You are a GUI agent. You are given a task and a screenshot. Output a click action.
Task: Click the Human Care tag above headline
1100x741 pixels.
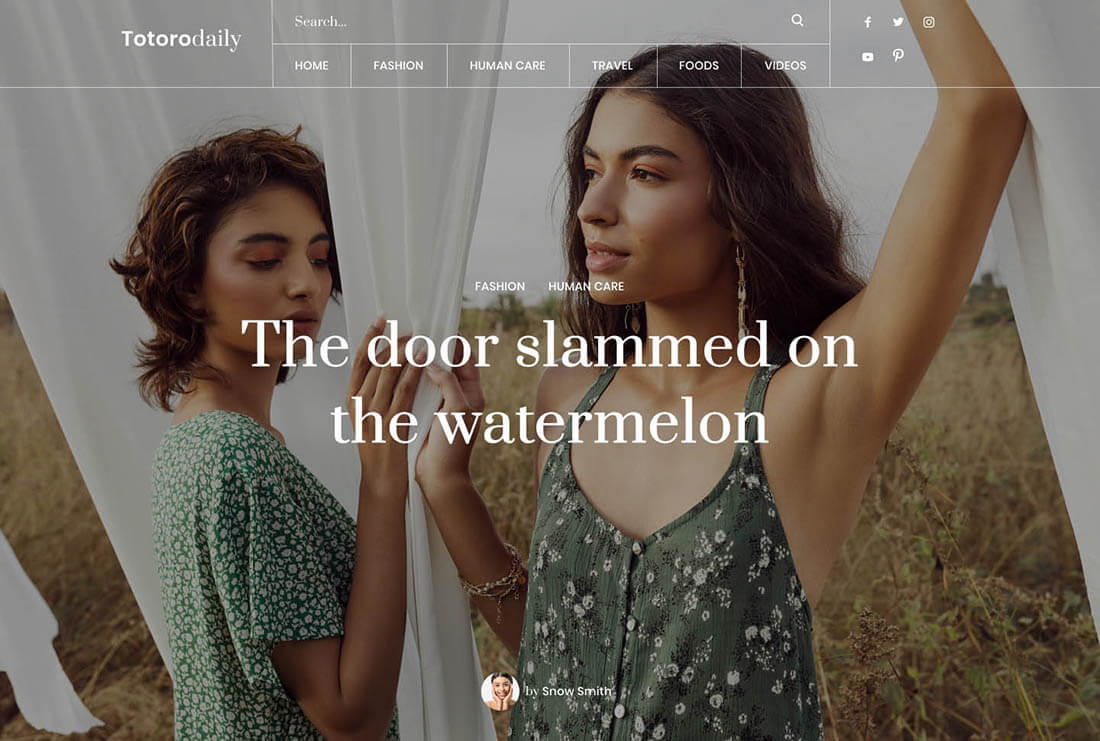pos(586,286)
